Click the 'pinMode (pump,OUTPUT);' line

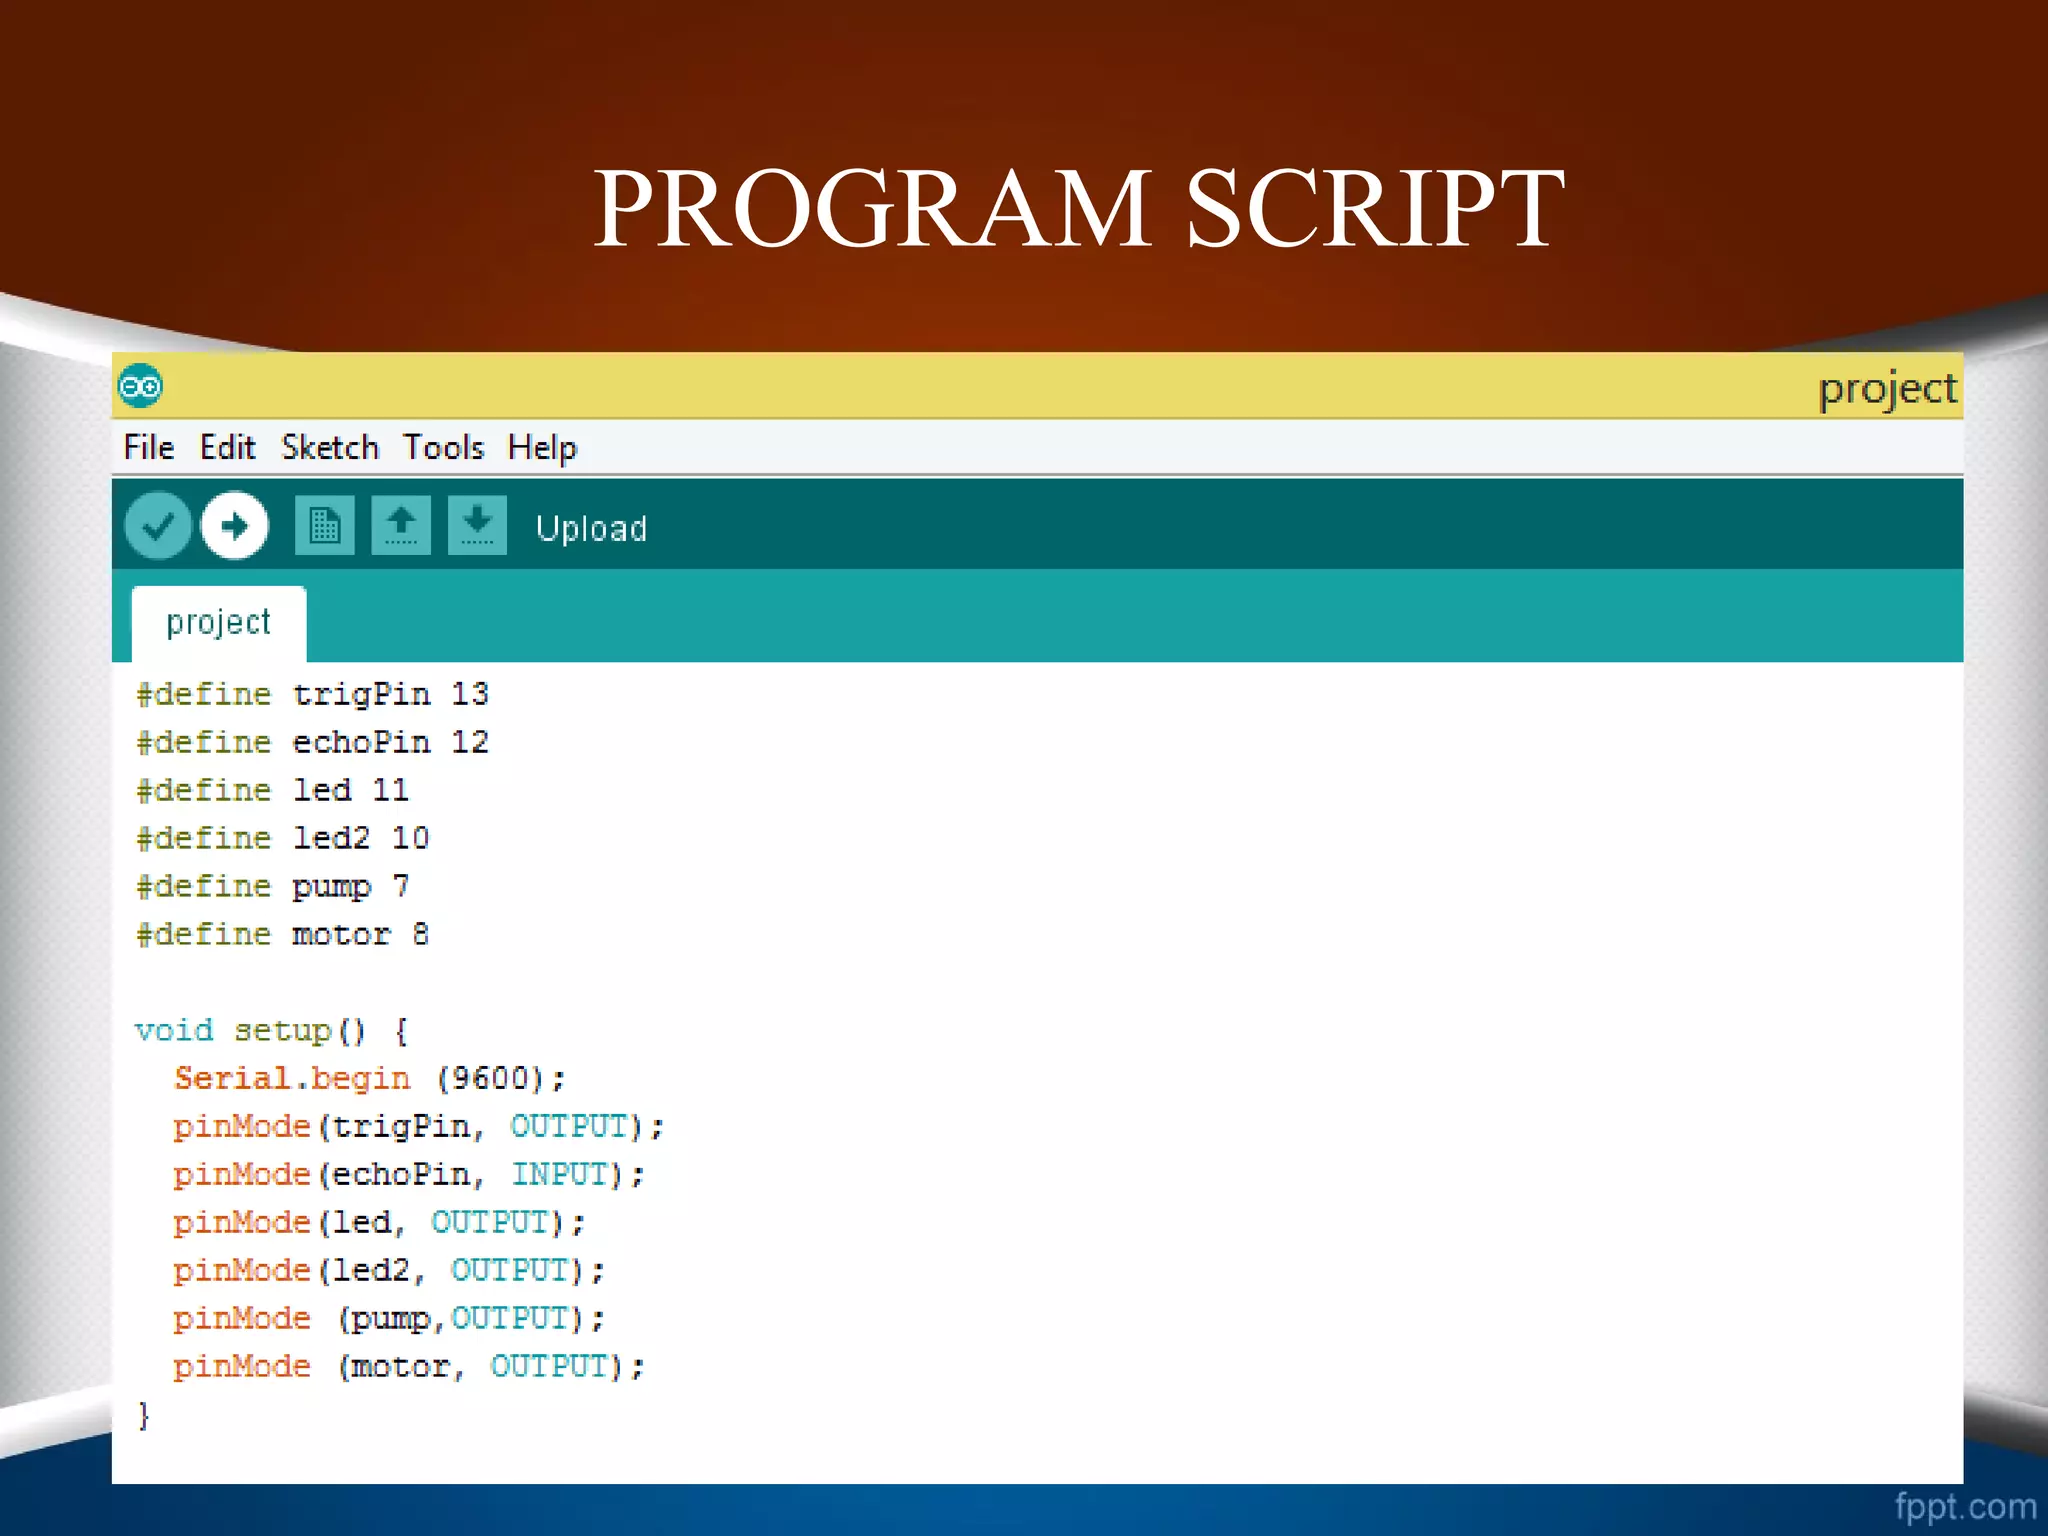point(389,1318)
